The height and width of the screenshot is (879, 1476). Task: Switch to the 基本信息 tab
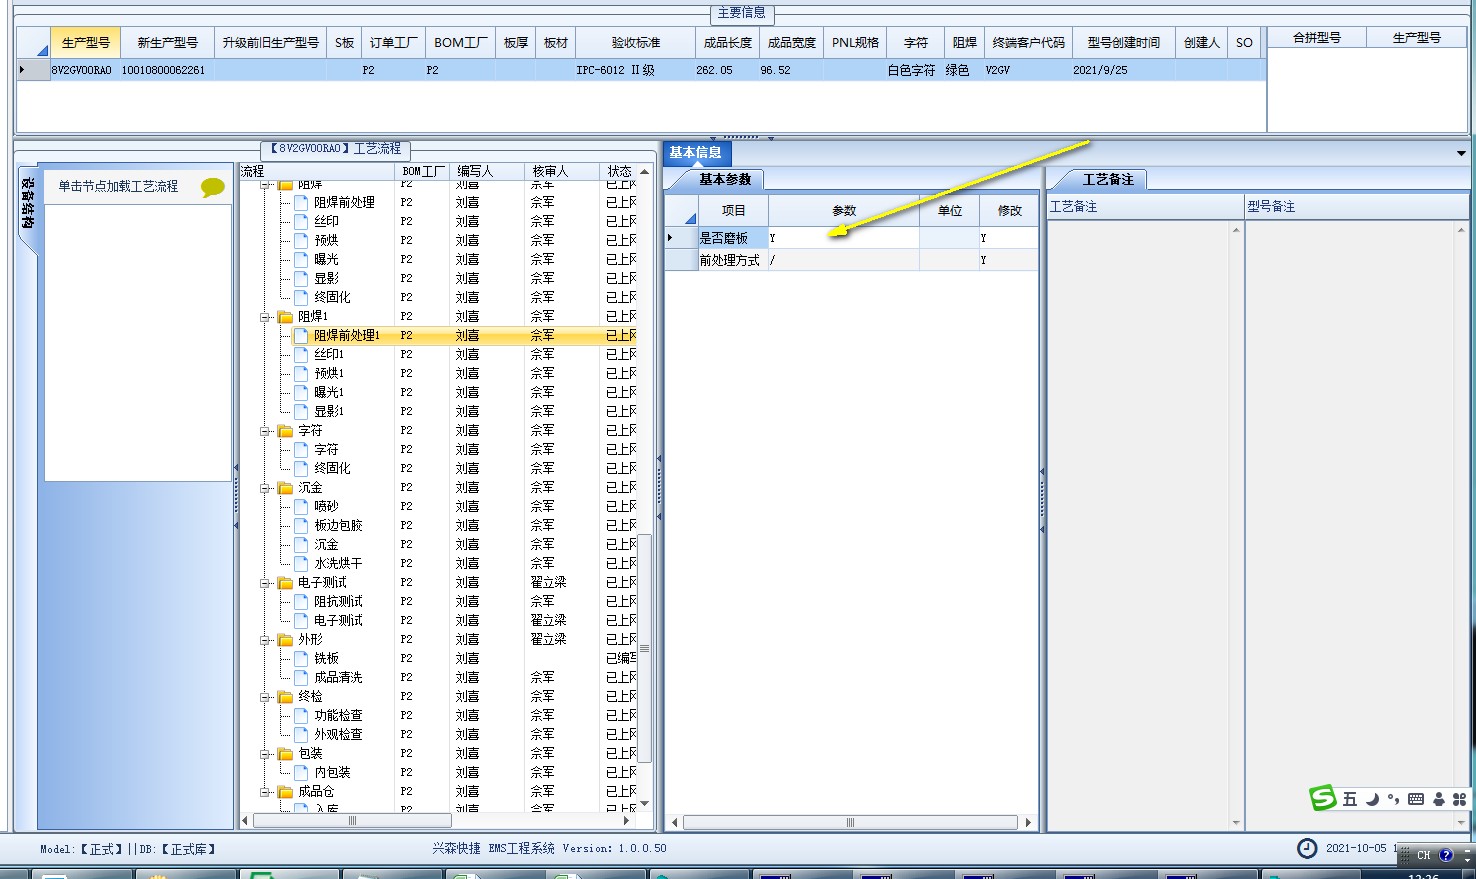pos(696,153)
